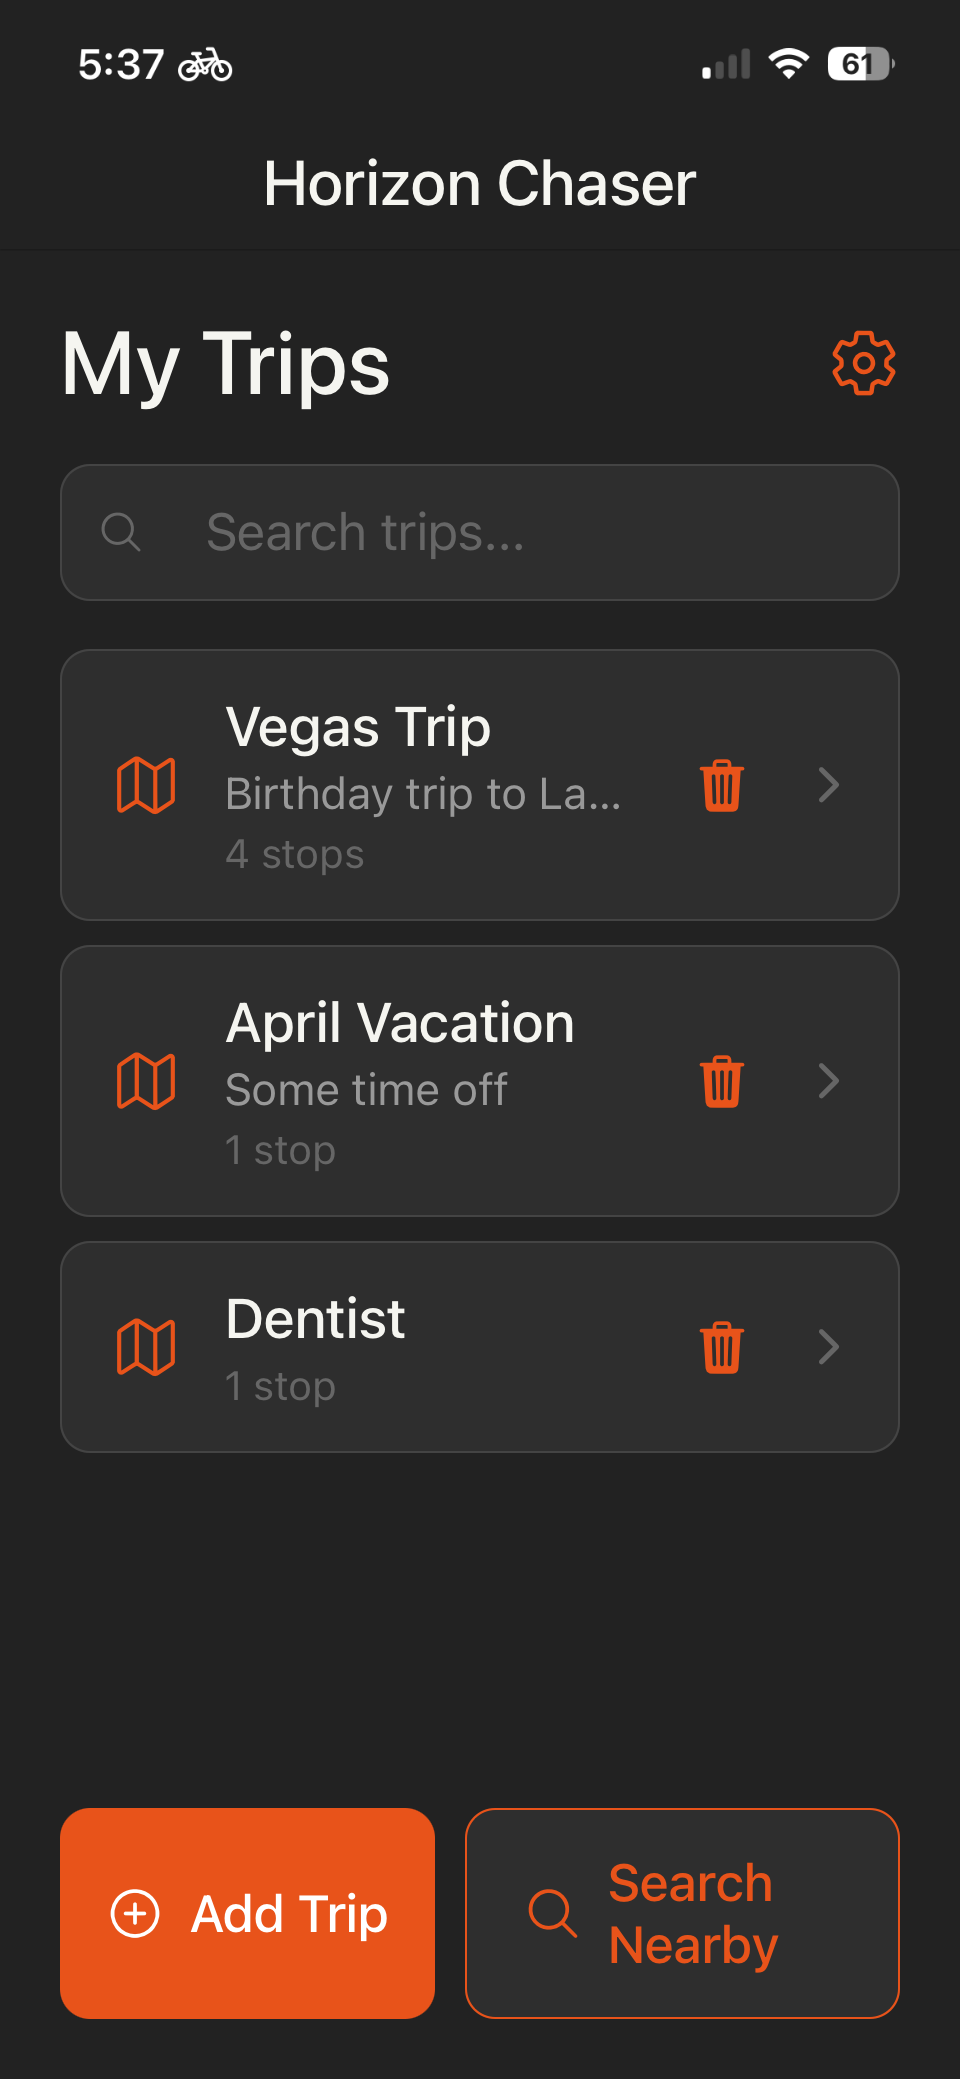Tap the Horizon Chaser header title
The width and height of the screenshot is (960, 2079).
point(480,184)
